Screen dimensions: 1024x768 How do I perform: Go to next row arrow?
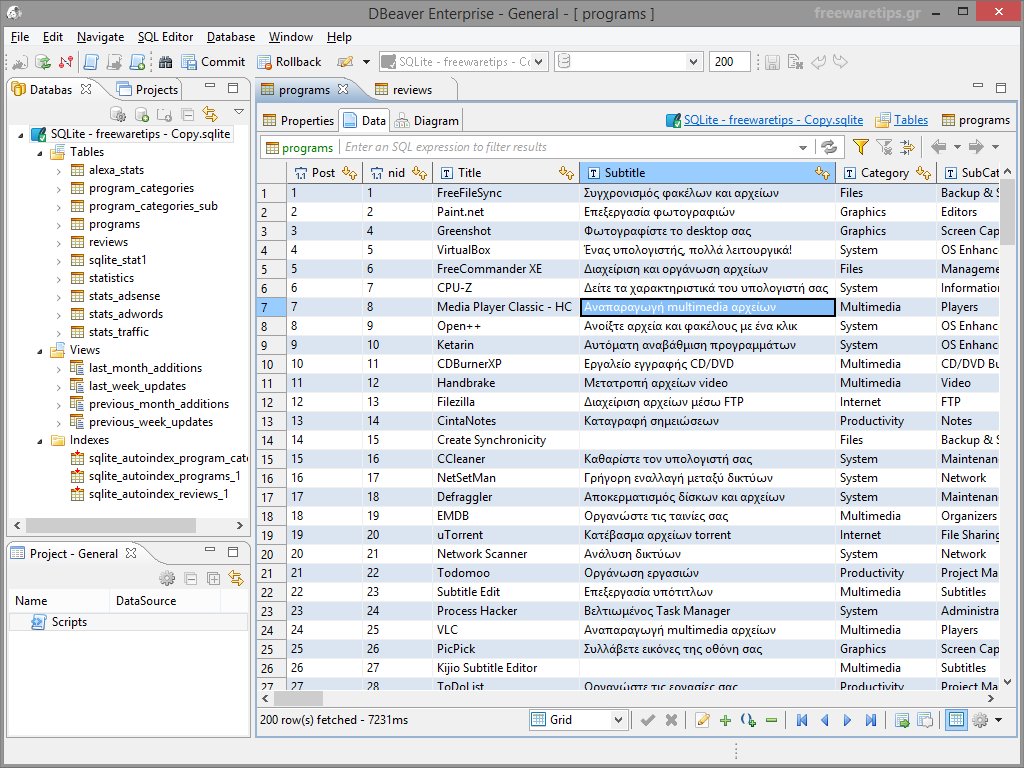tap(847, 720)
